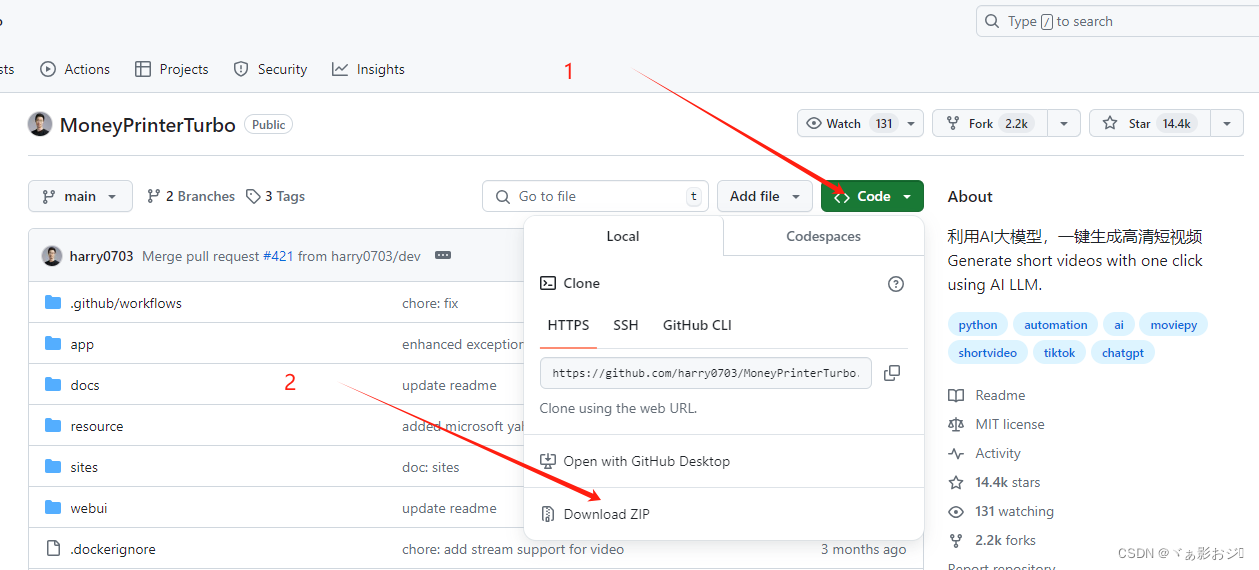The width and height of the screenshot is (1259, 570).
Task: Click the forks icon in About sidebar
Action: tap(956, 540)
